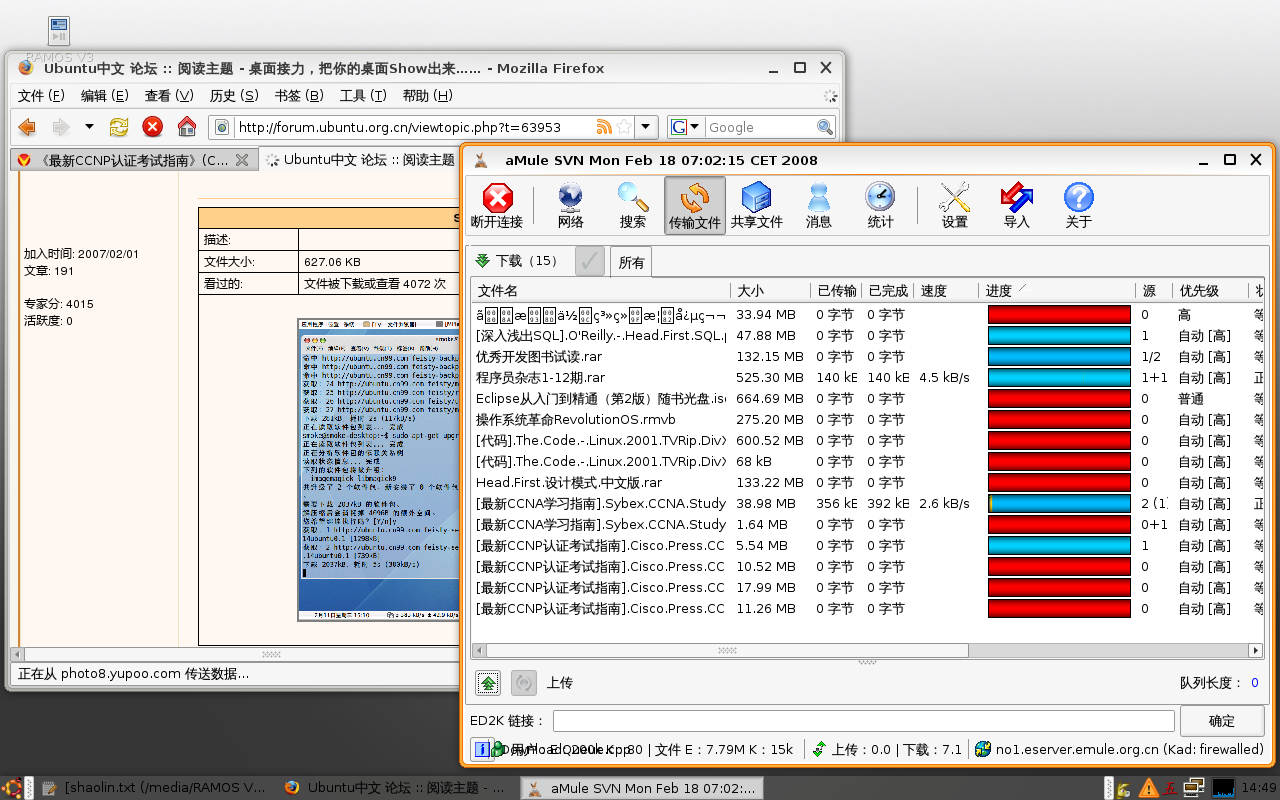Expand the URL bar history dropdown
1280x800 pixels.
click(647, 127)
